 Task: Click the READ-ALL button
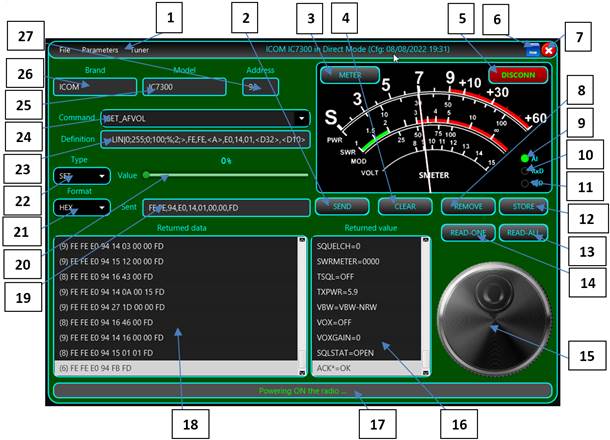point(524,233)
